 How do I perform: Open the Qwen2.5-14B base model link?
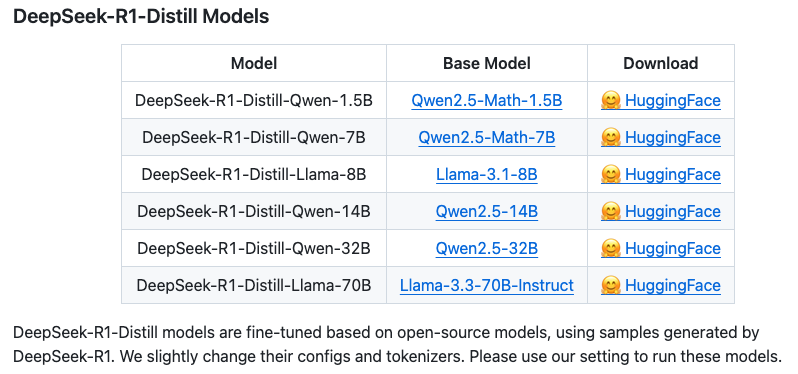click(487, 211)
